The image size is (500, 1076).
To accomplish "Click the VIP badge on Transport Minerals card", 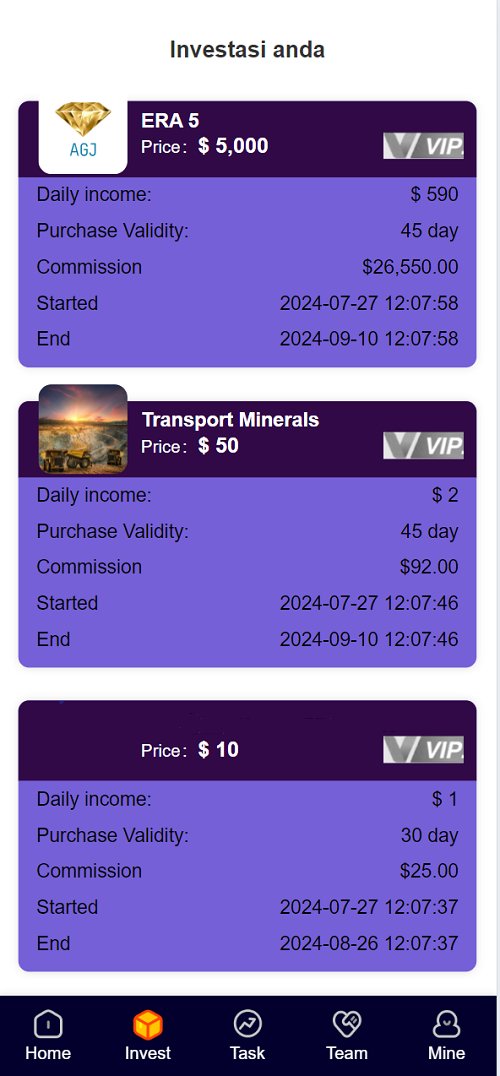I will (423, 445).
